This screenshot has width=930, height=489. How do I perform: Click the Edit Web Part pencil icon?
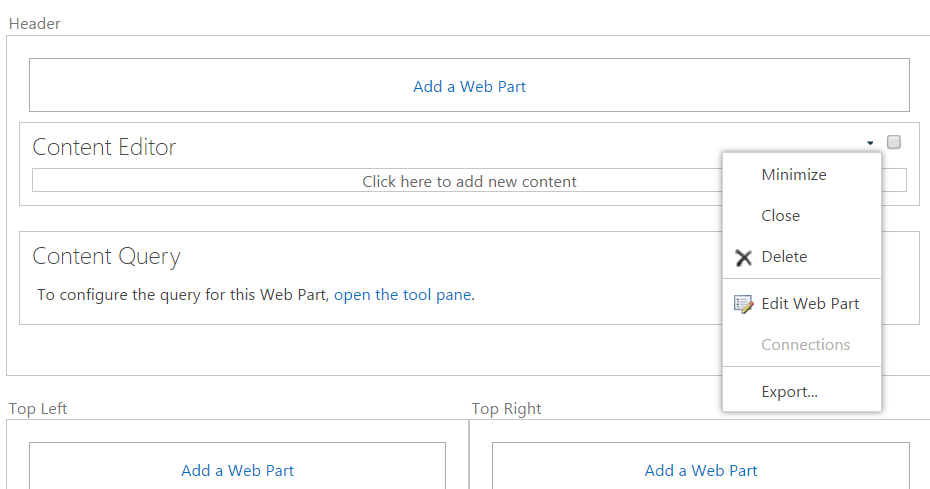pos(743,304)
